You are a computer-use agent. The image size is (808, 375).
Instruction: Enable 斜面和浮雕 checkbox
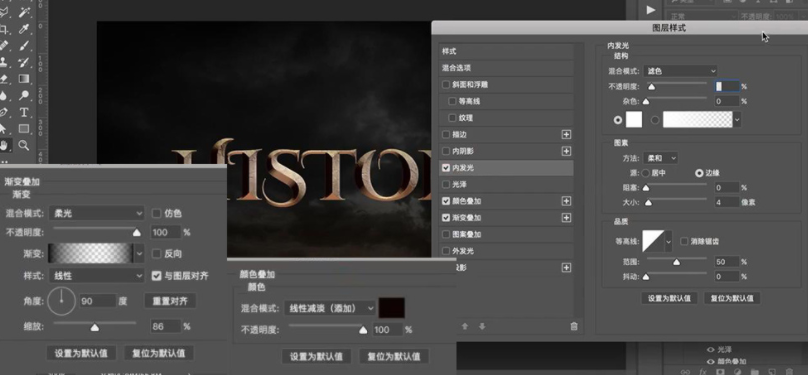(446, 84)
